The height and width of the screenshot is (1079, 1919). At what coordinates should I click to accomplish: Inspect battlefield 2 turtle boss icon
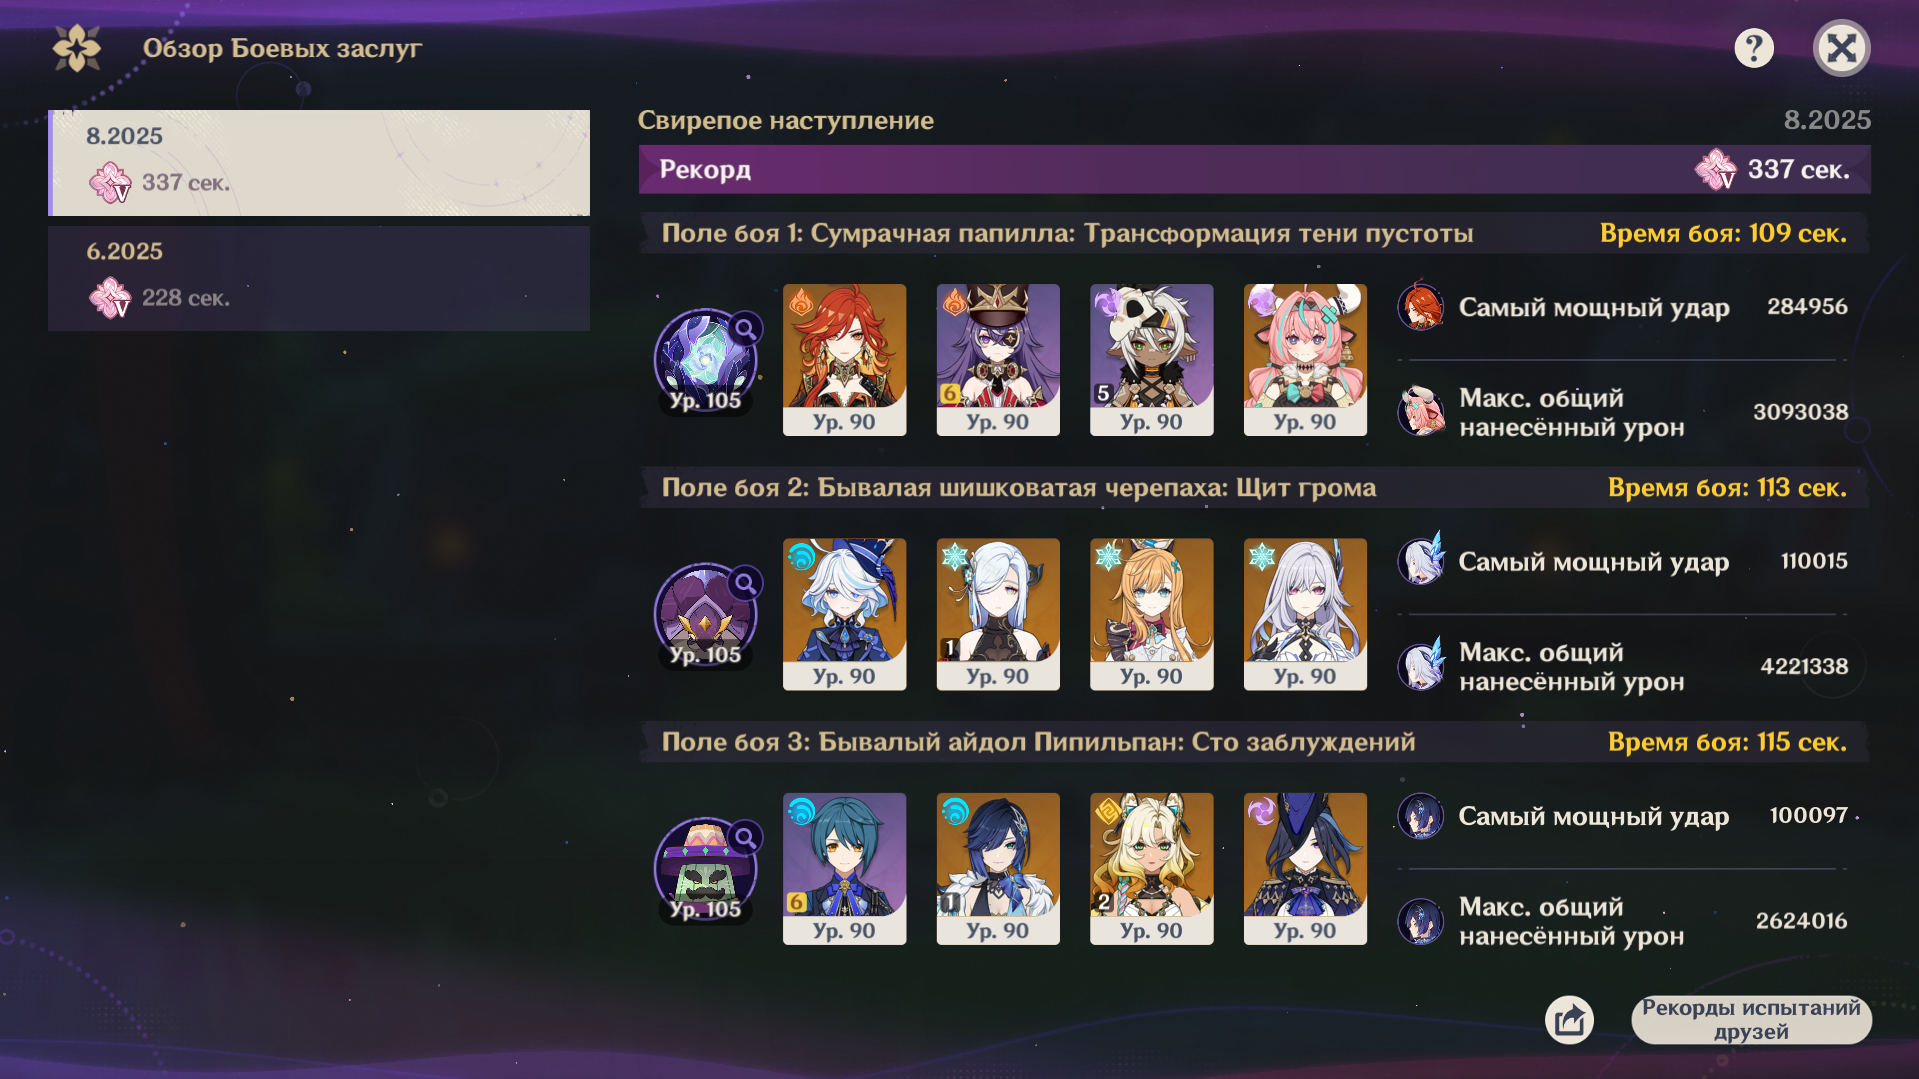[705, 614]
